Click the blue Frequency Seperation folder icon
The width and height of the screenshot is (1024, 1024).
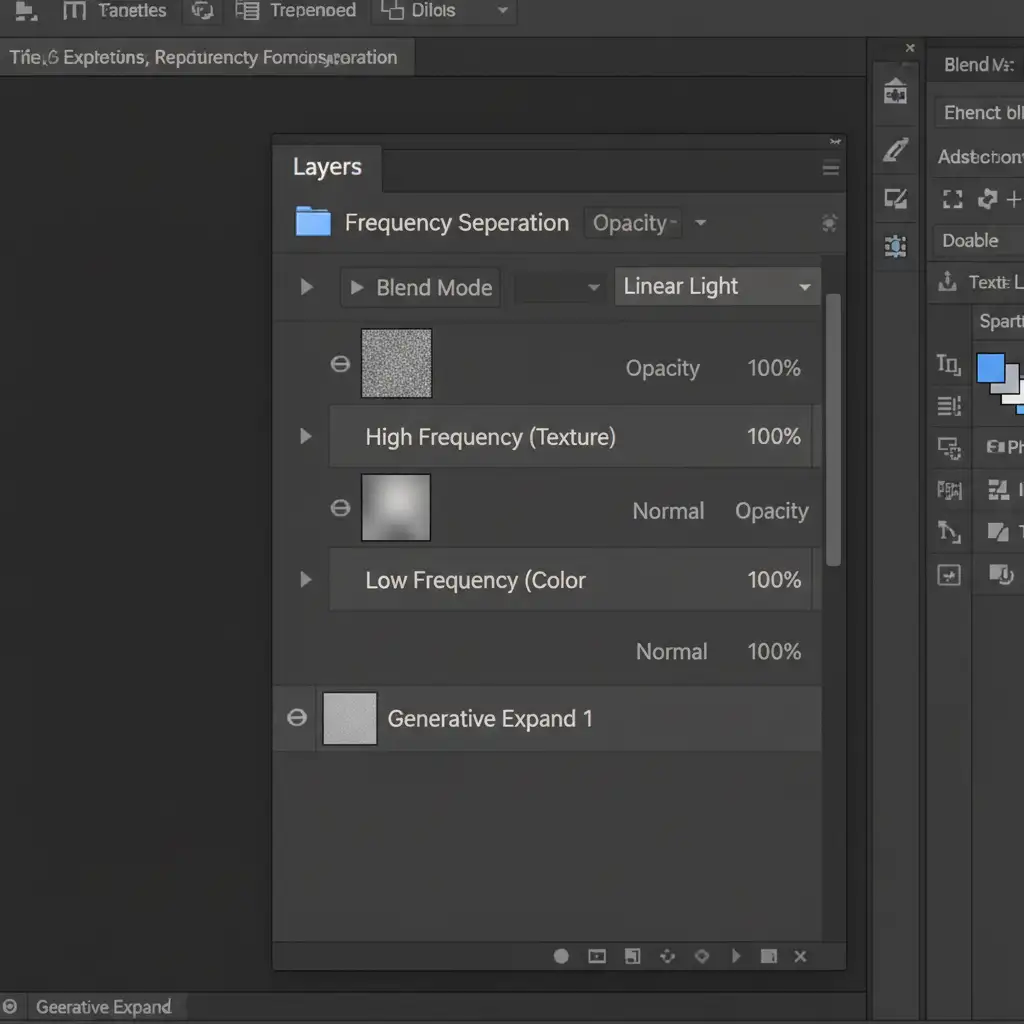click(313, 222)
